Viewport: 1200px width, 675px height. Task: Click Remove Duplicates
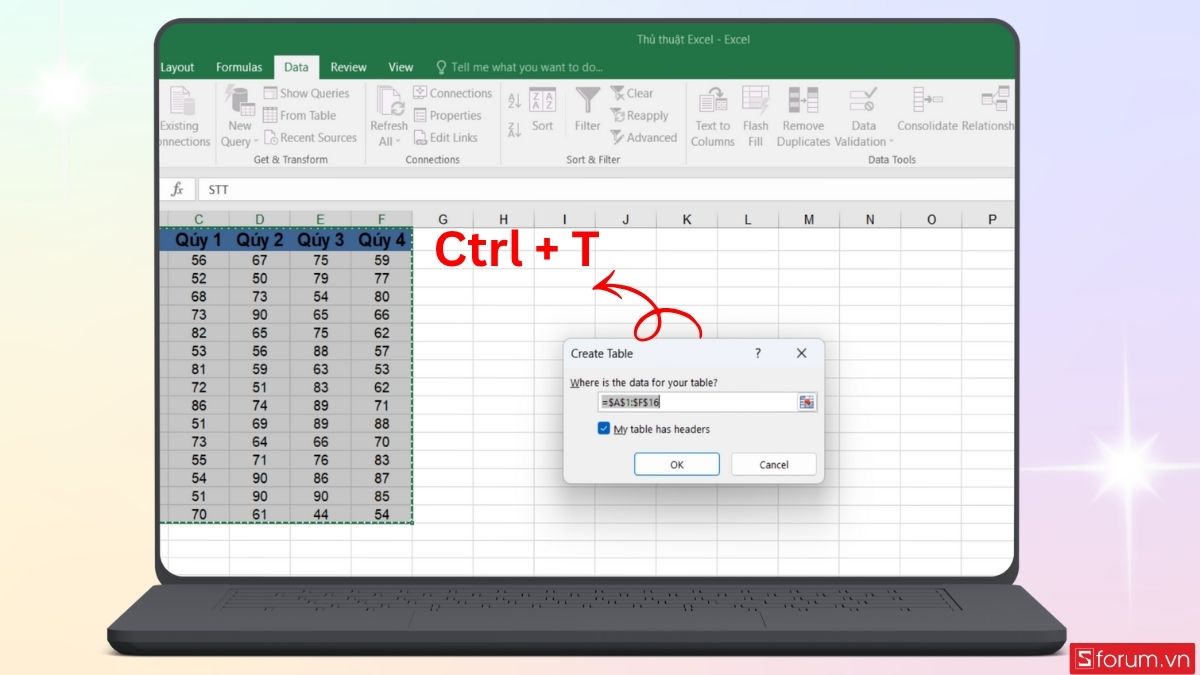[803, 116]
